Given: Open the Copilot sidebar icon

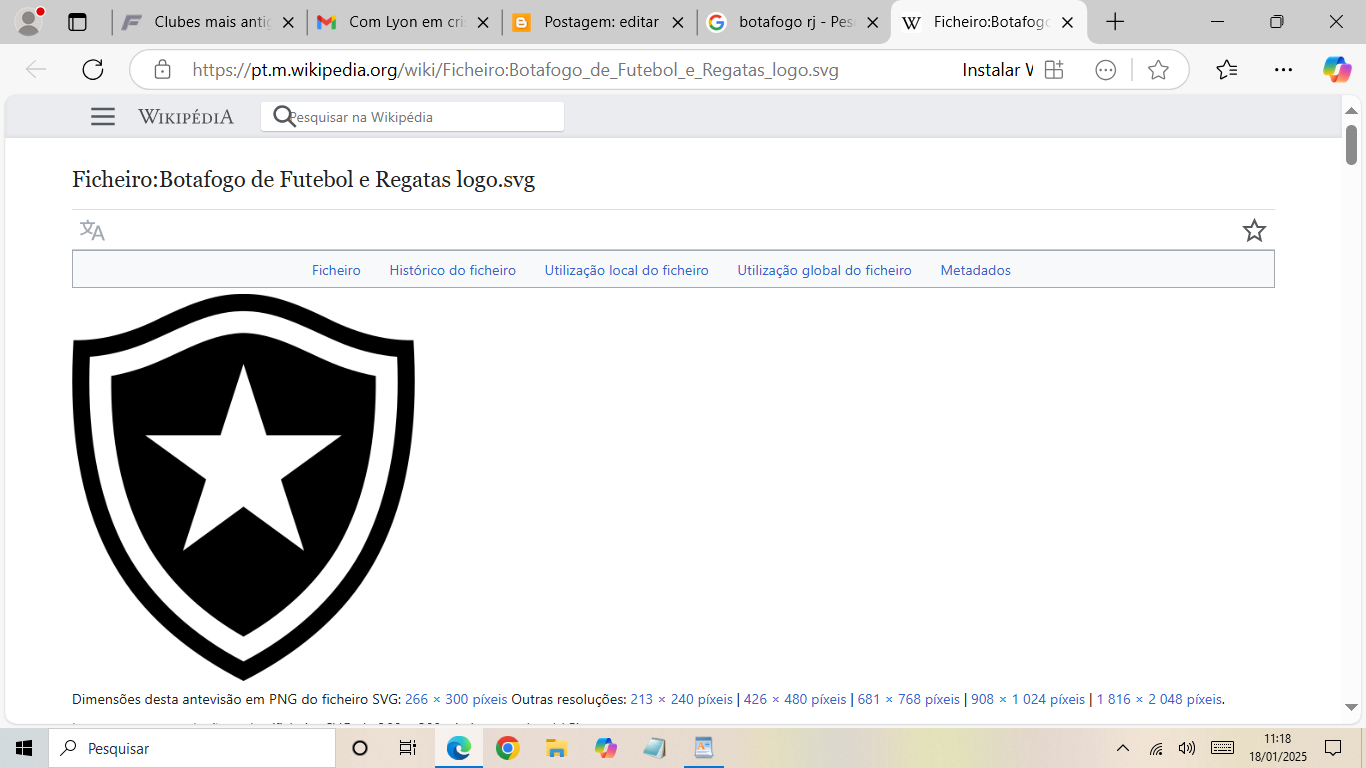Looking at the screenshot, I should tap(1337, 69).
